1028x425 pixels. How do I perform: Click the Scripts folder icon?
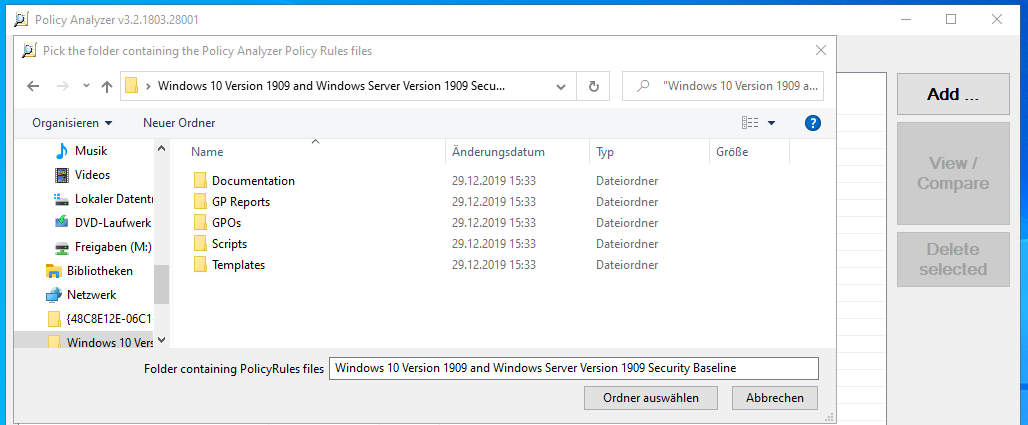pos(200,243)
